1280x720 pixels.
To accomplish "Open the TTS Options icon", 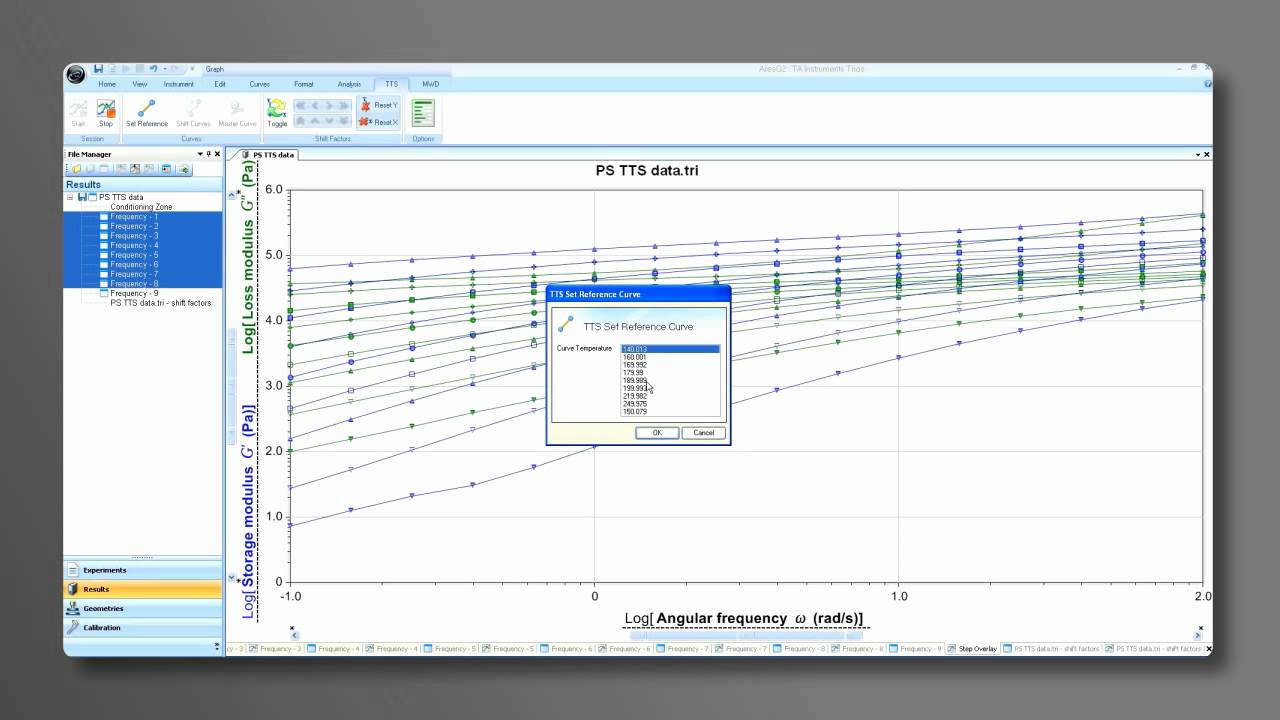I will point(423,112).
